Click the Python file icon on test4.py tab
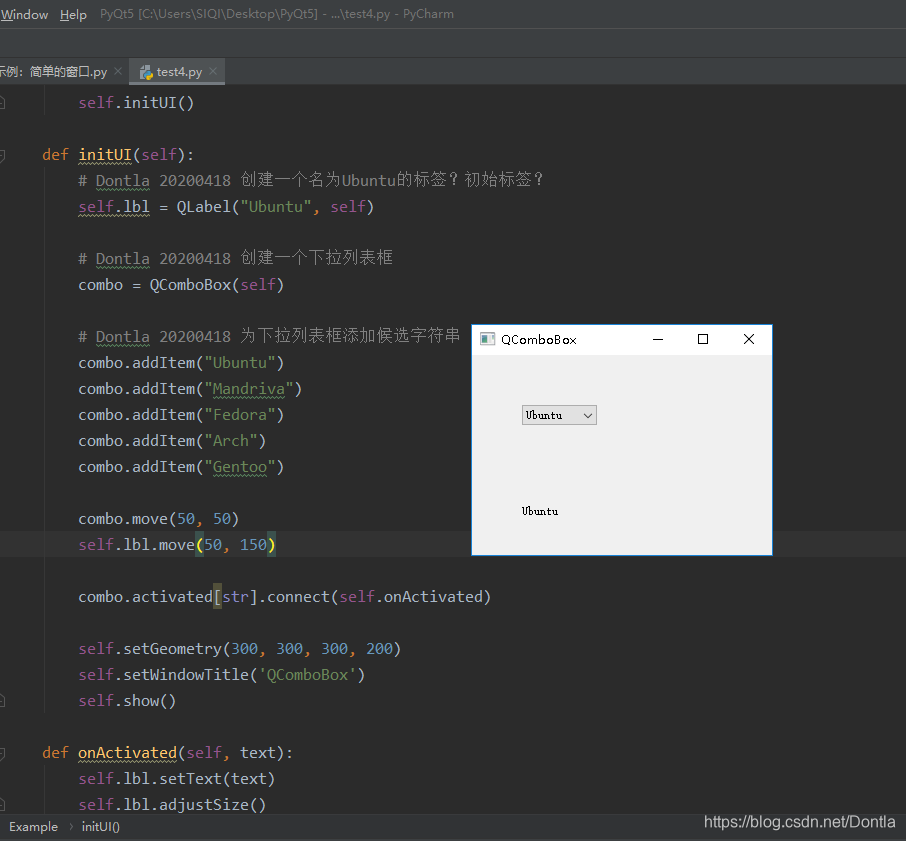Screen dimensions: 906x841 [146, 72]
